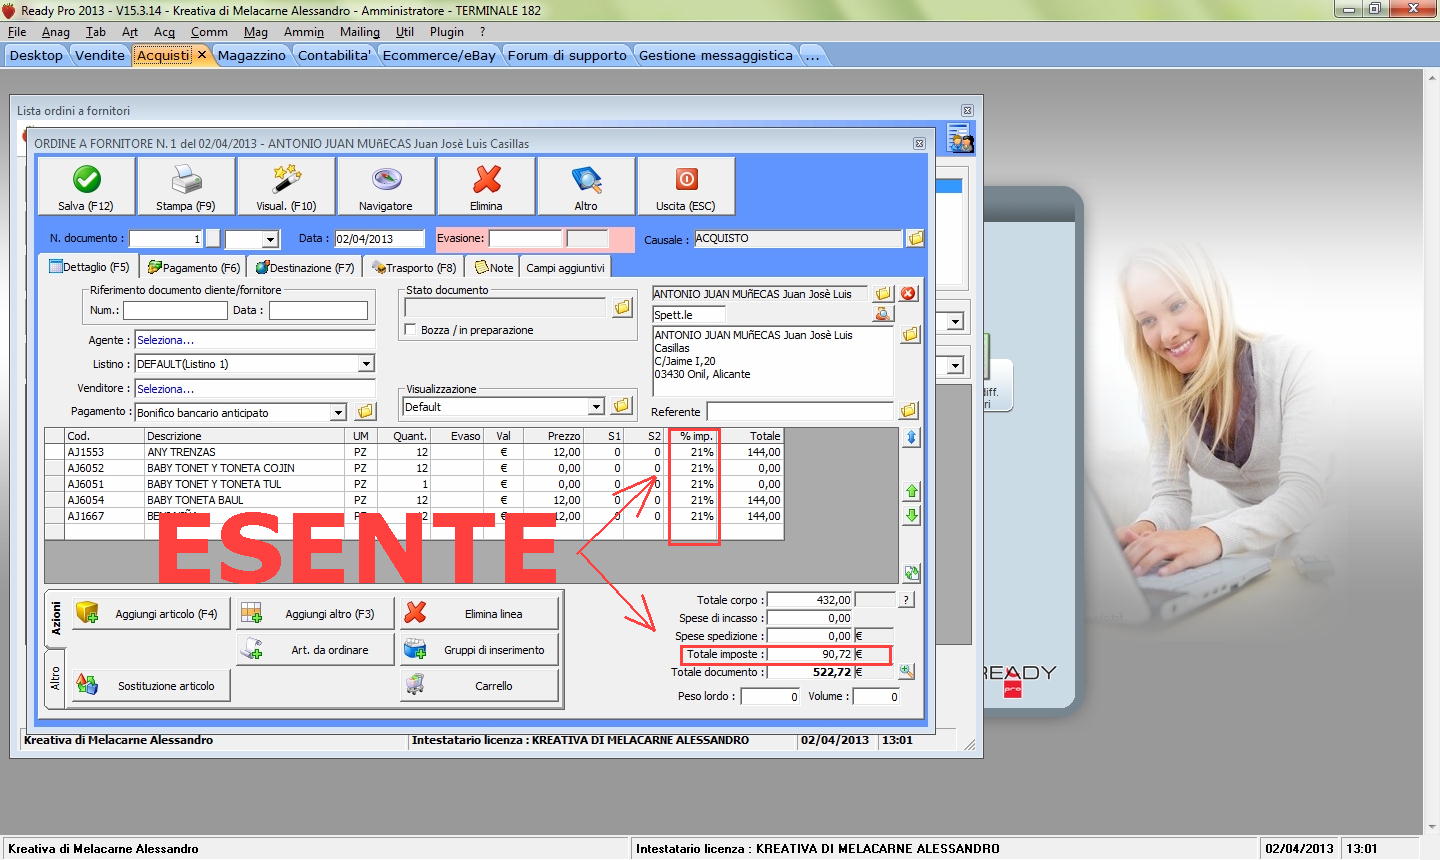The width and height of the screenshot is (1440, 860).
Task: Click the Referente input field
Action: coord(800,411)
